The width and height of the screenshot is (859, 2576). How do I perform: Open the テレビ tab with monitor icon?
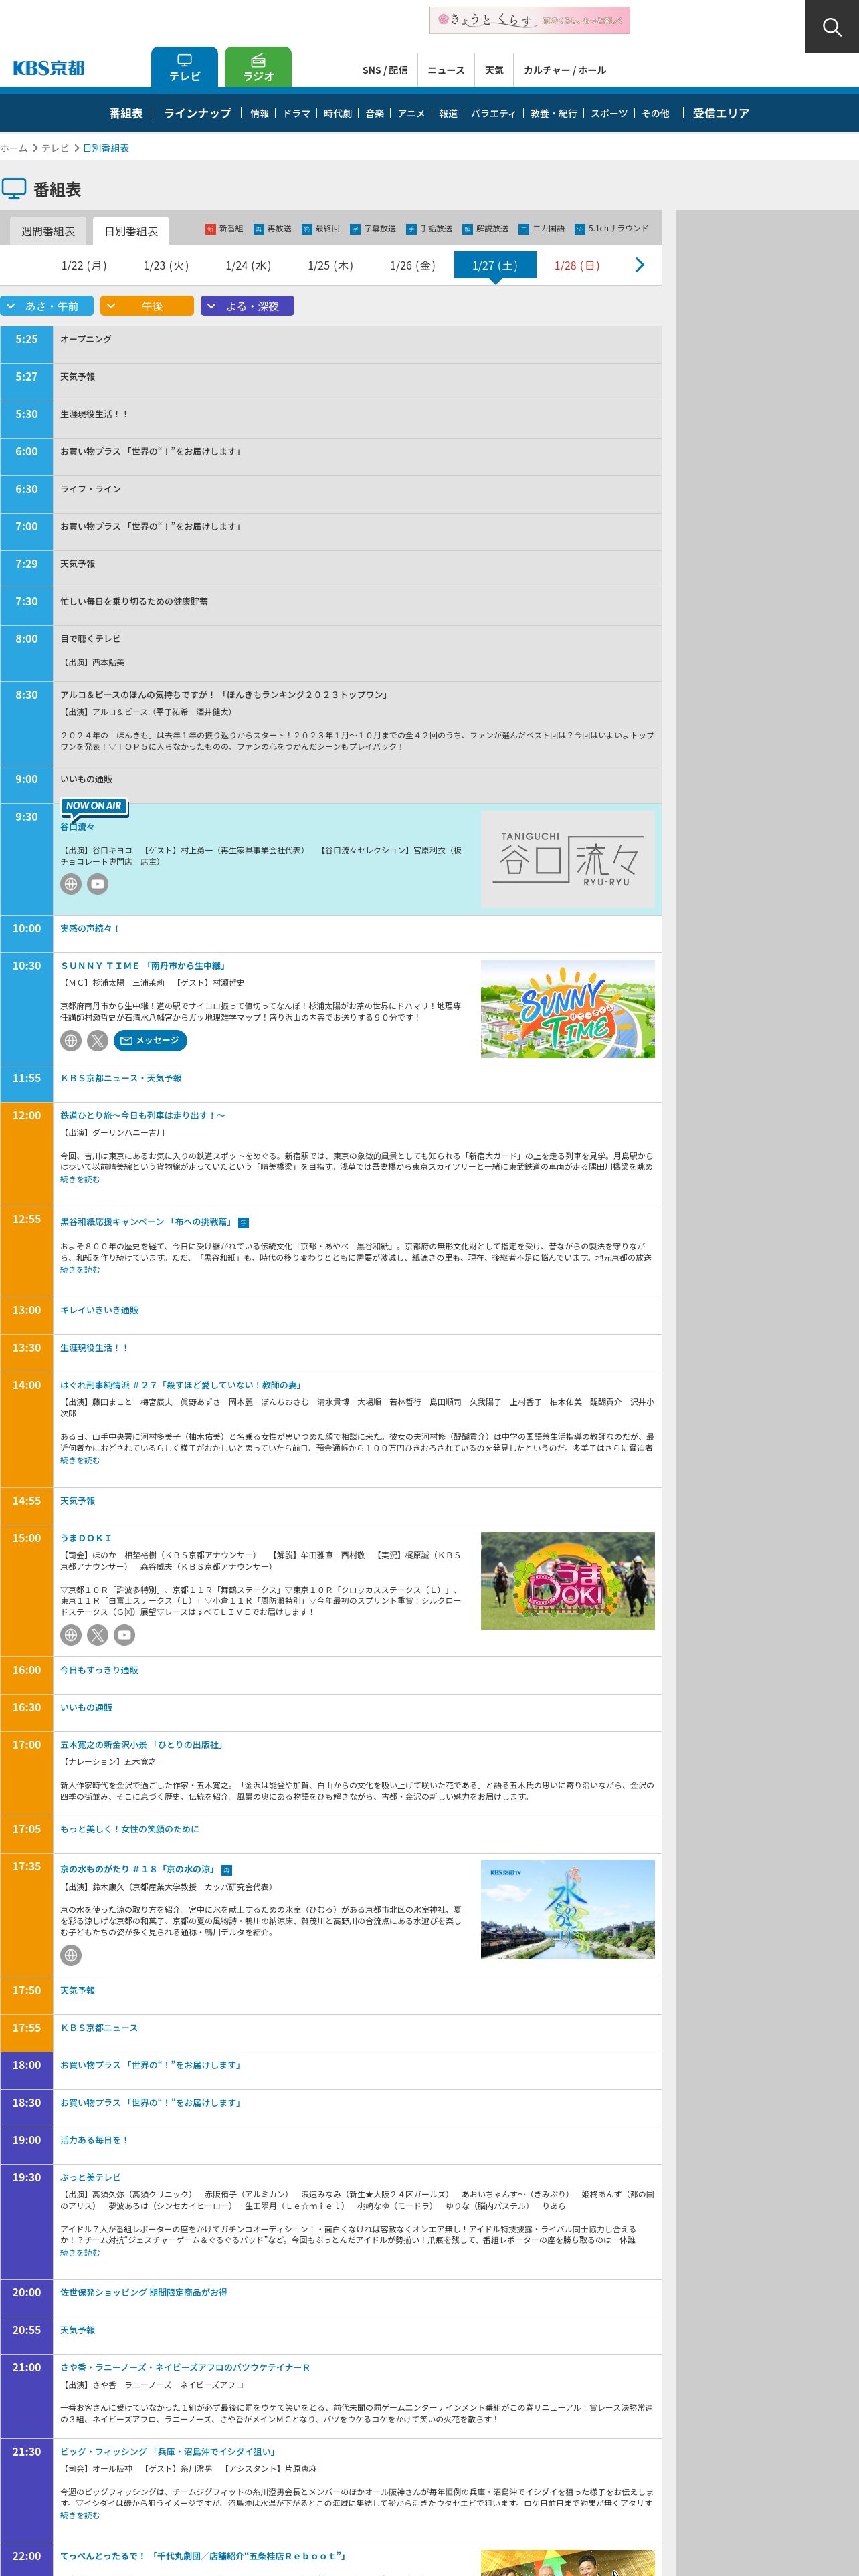pyautogui.click(x=184, y=67)
